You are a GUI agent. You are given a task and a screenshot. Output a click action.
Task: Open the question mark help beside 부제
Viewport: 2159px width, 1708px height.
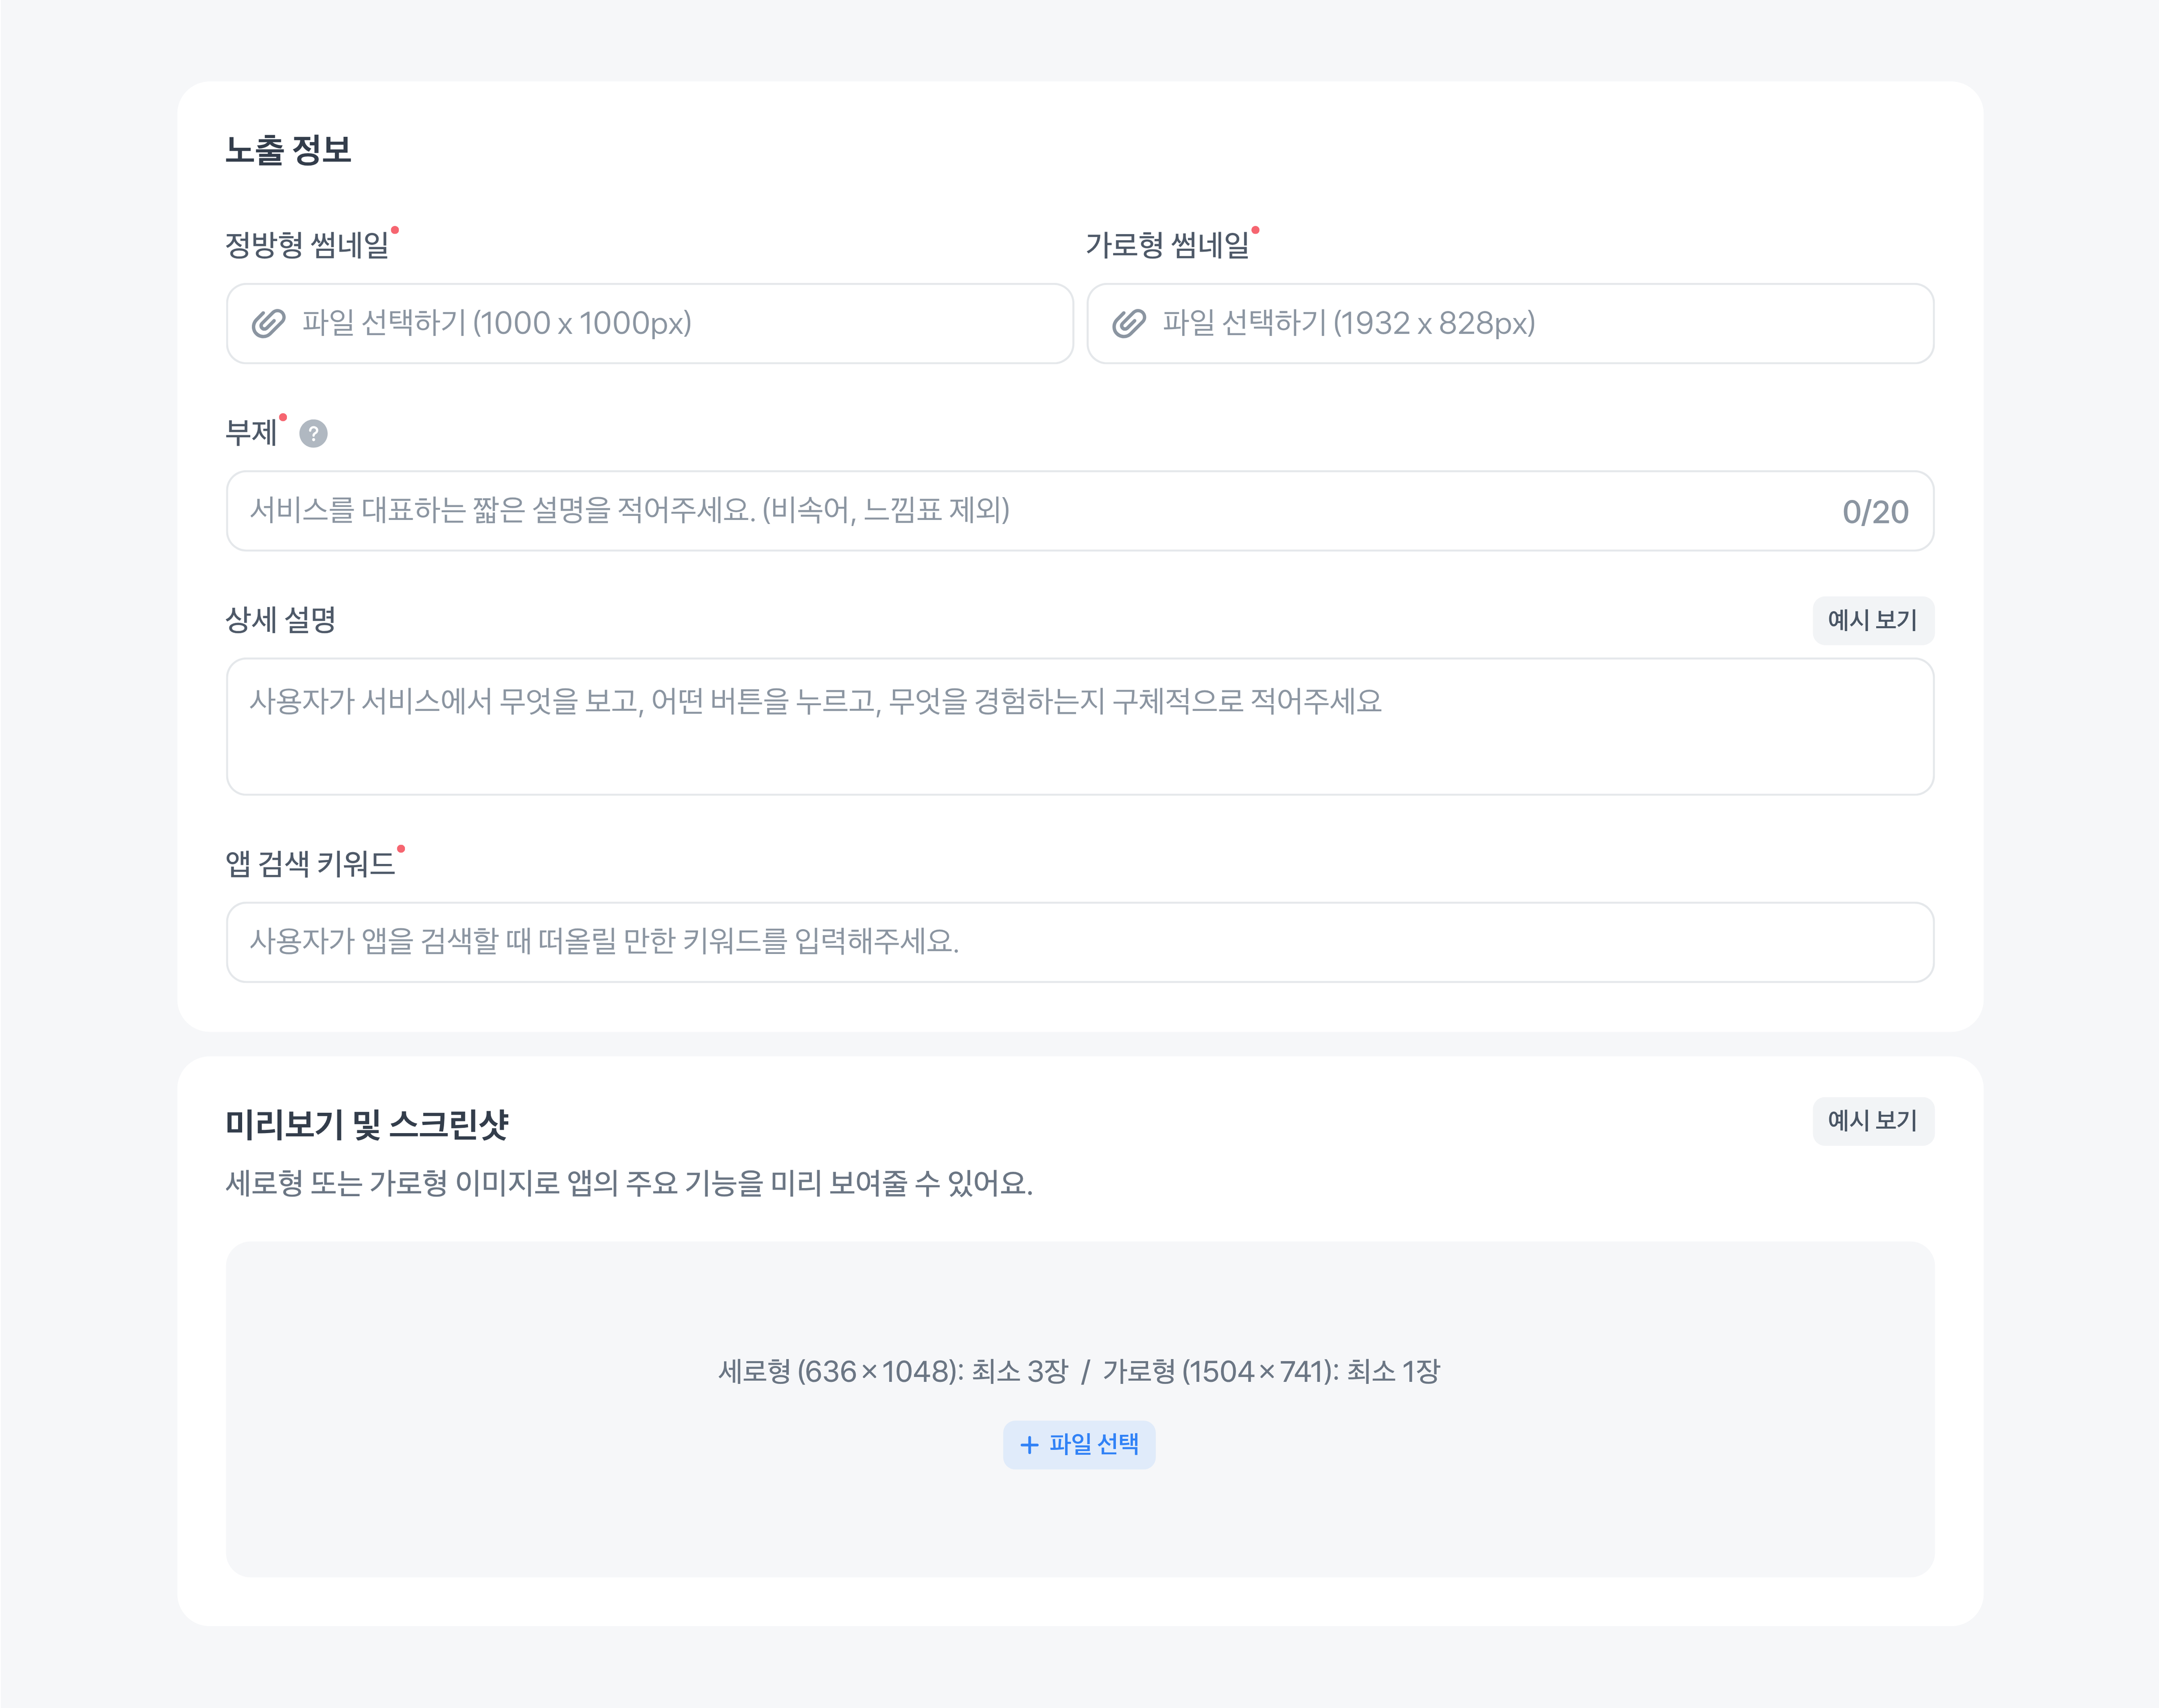point(313,434)
